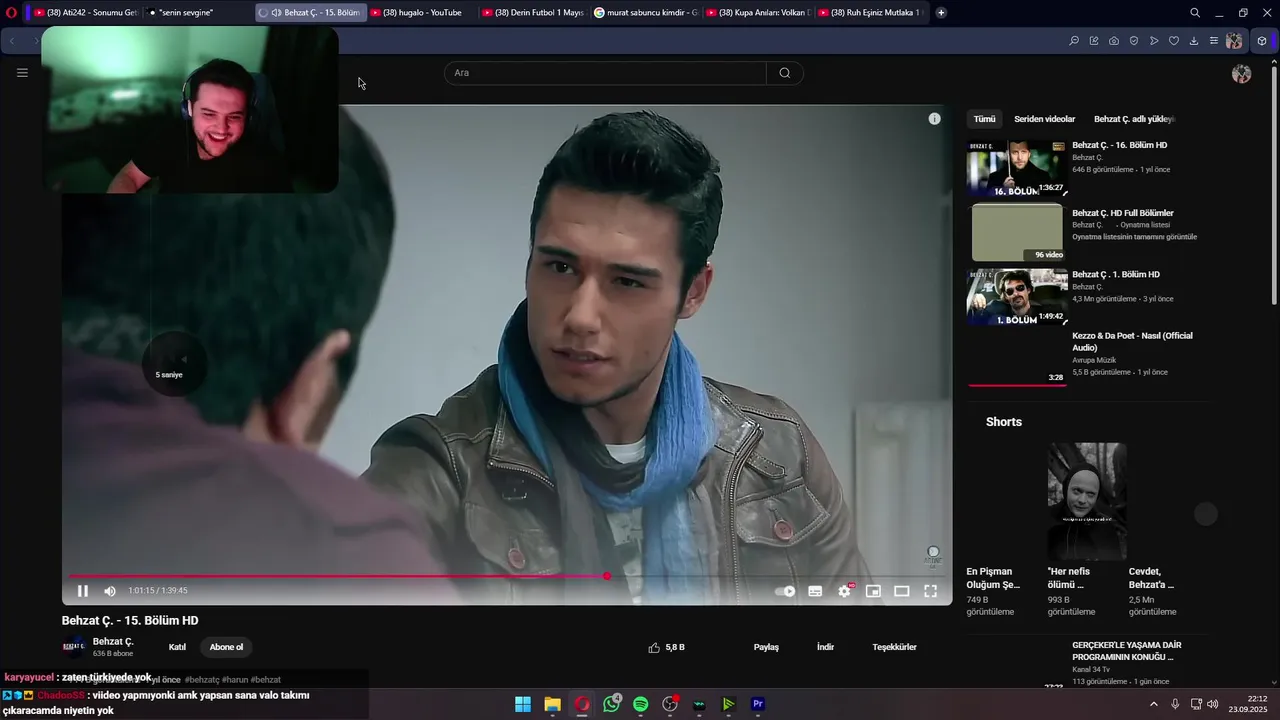Focus the Ara search field

[x=605, y=73]
